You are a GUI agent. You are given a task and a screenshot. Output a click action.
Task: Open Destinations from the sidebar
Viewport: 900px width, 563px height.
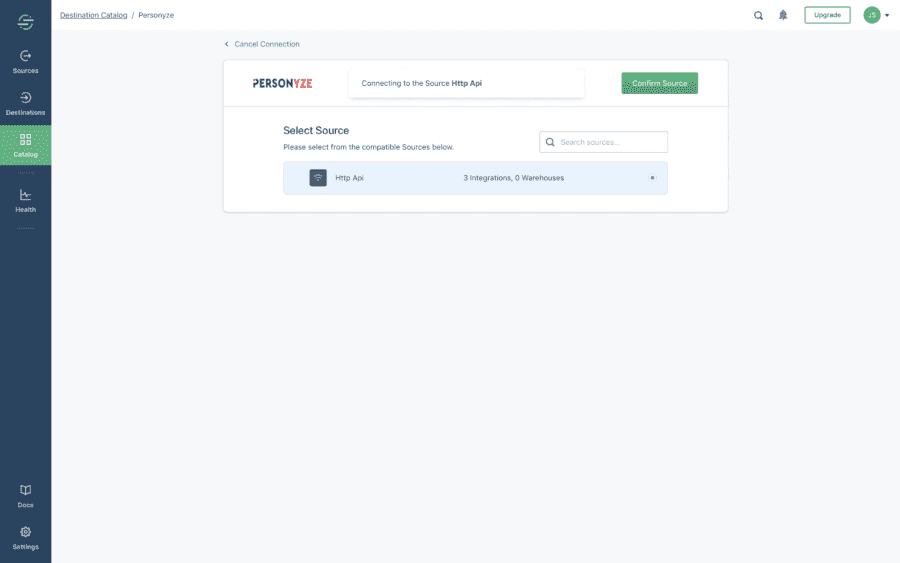coord(25,103)
